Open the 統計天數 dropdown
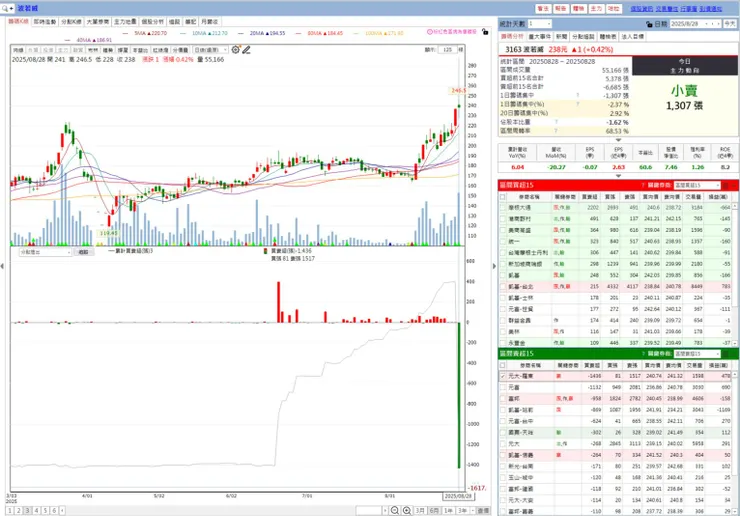740x516 pixels. coord(539,24)
